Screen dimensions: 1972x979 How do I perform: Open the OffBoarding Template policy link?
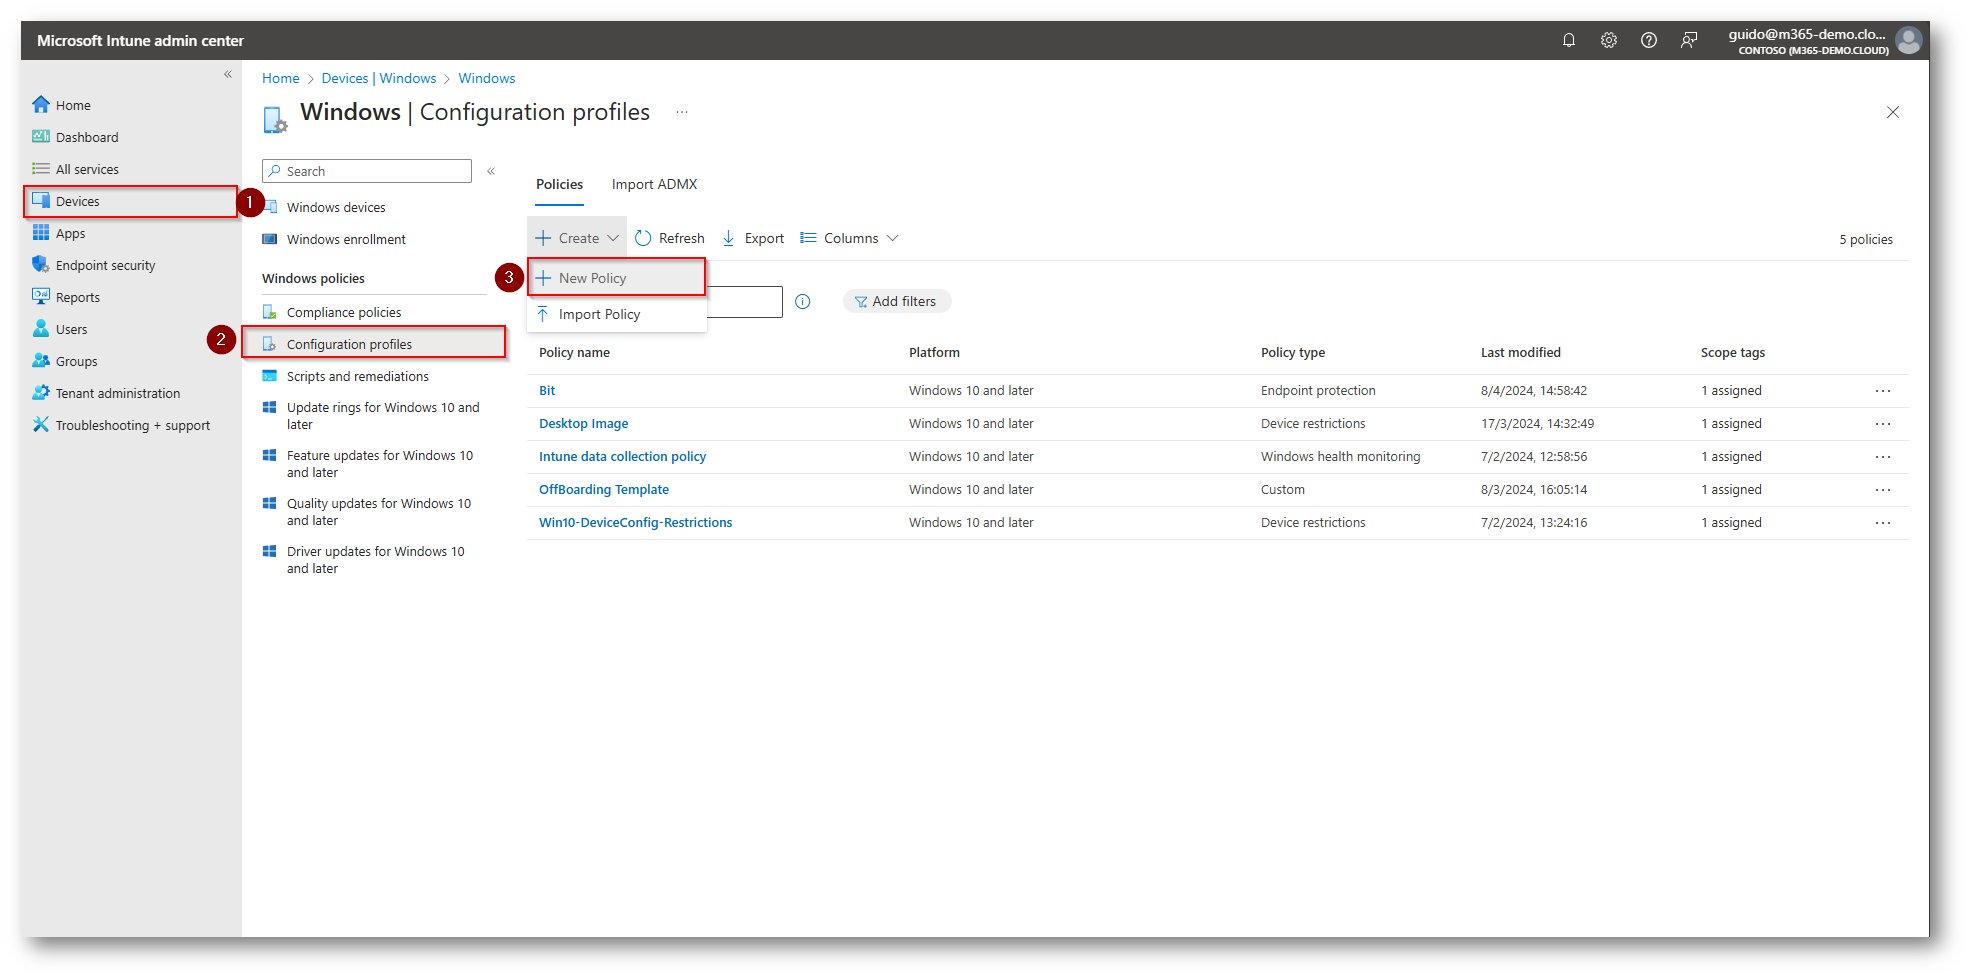point(604,489)
